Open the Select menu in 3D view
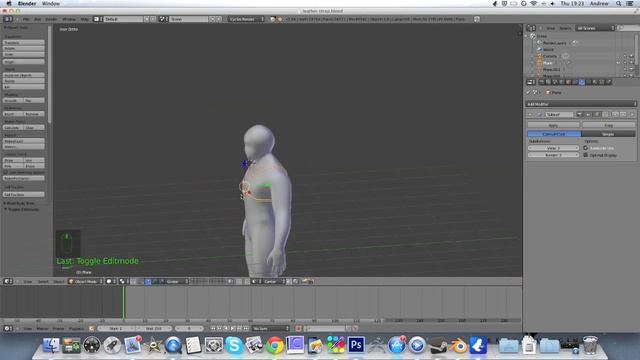This screenshot has width=640, height=360. 43,281
